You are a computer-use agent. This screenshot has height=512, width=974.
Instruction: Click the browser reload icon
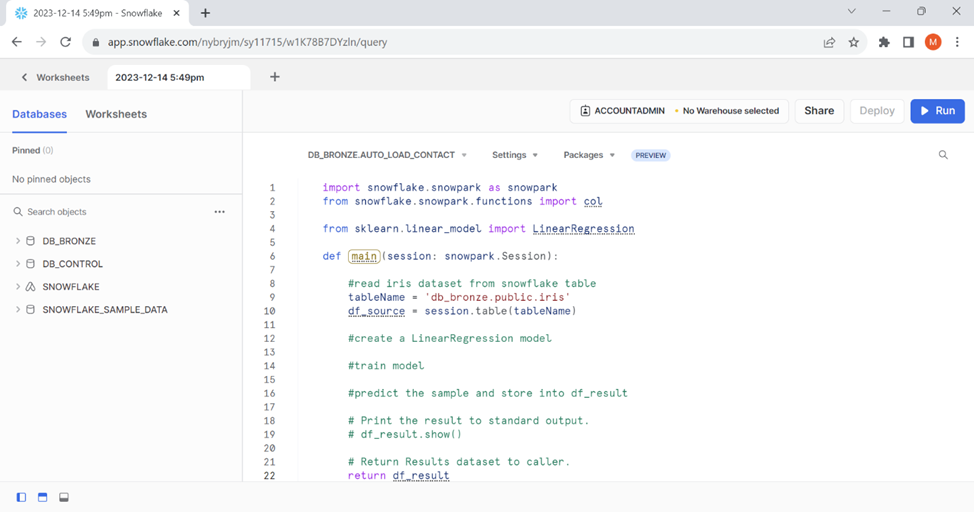coord(65,42)
